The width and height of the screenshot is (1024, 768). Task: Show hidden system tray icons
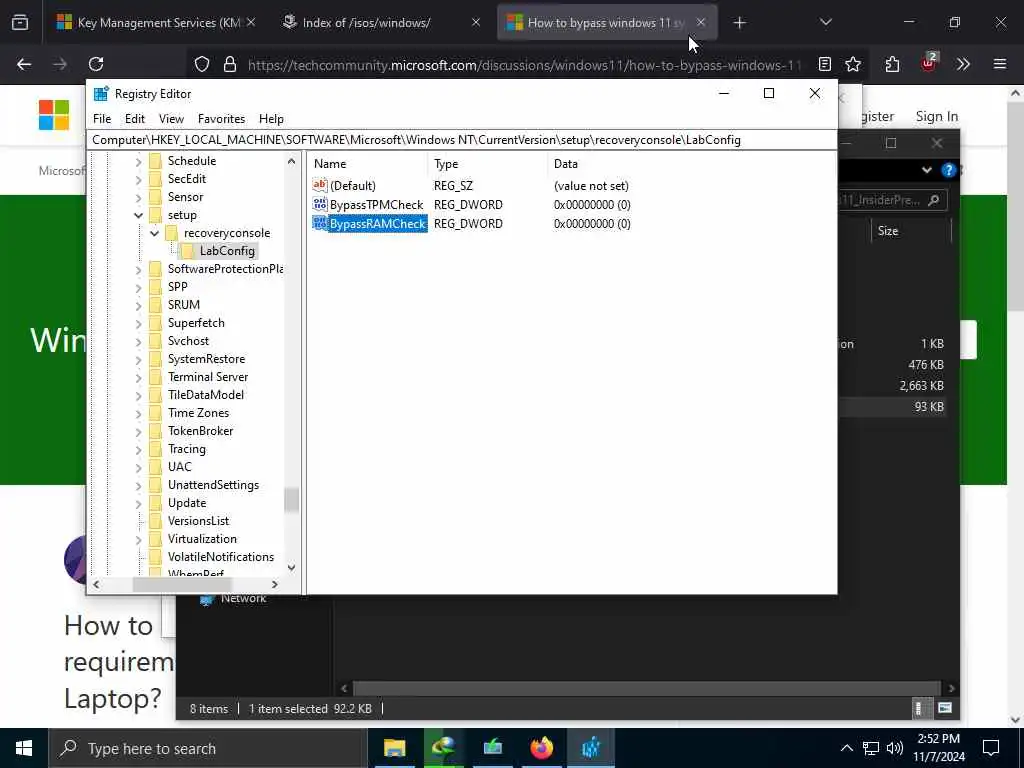coord(846,748)
